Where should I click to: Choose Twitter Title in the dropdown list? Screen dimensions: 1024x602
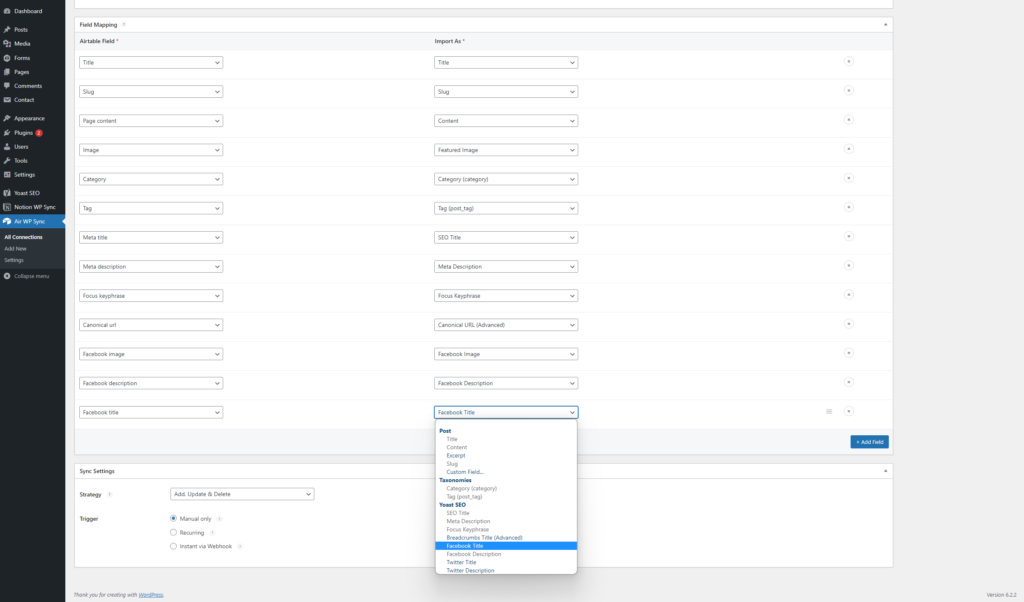pos(505,562)
